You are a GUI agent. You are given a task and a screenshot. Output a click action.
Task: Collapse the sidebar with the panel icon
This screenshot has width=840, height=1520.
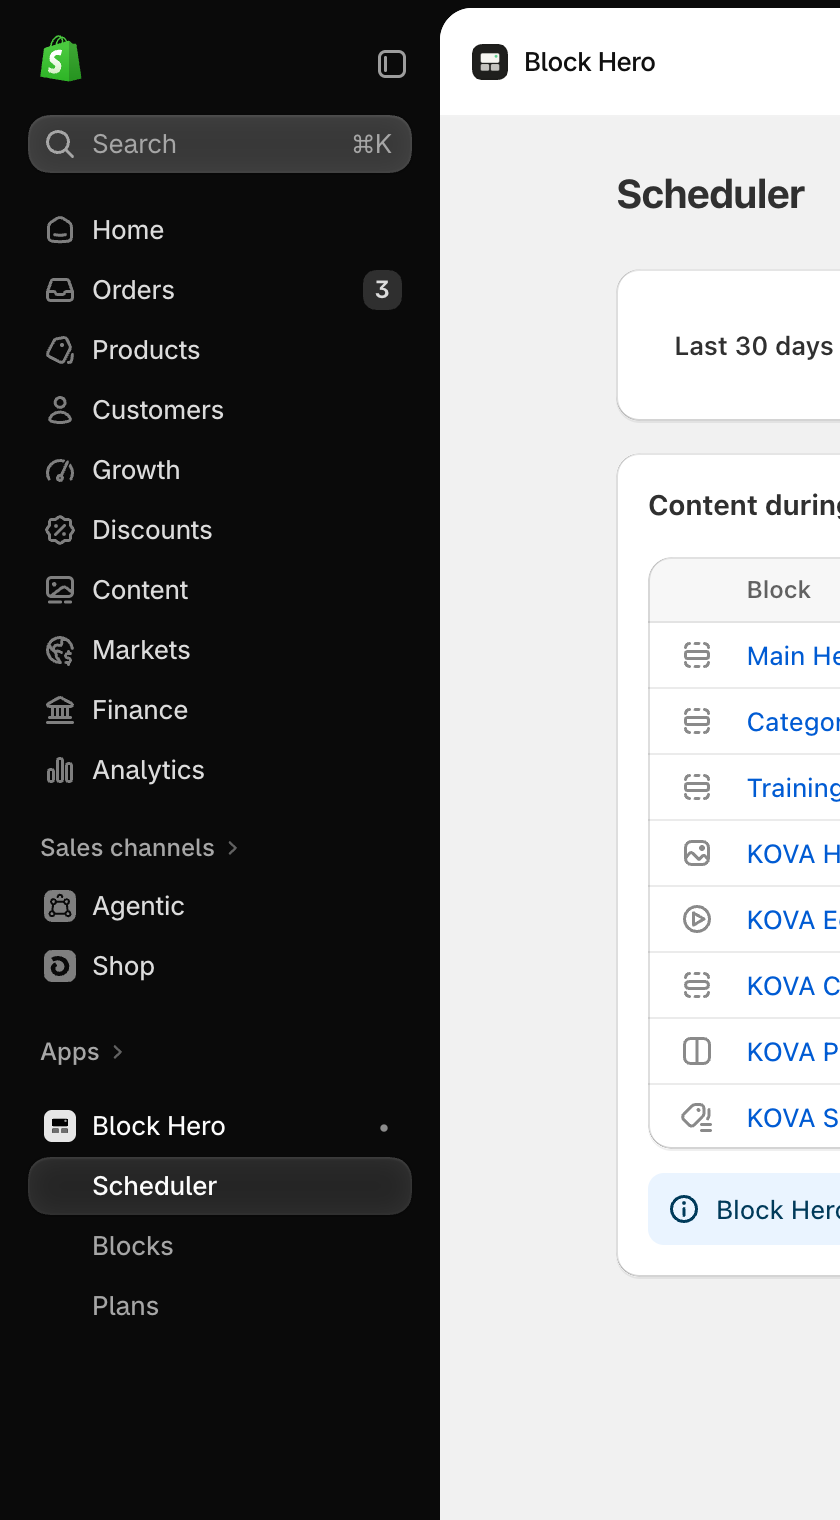tap(392, 64)
